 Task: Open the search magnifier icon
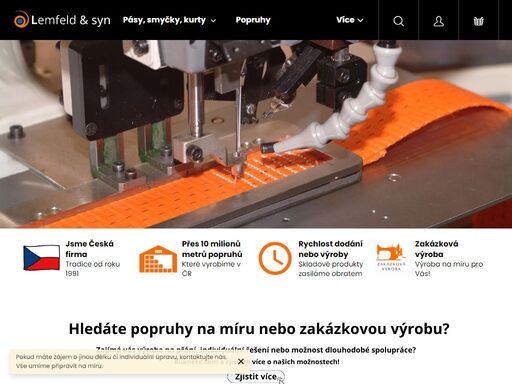pos(398,21)
